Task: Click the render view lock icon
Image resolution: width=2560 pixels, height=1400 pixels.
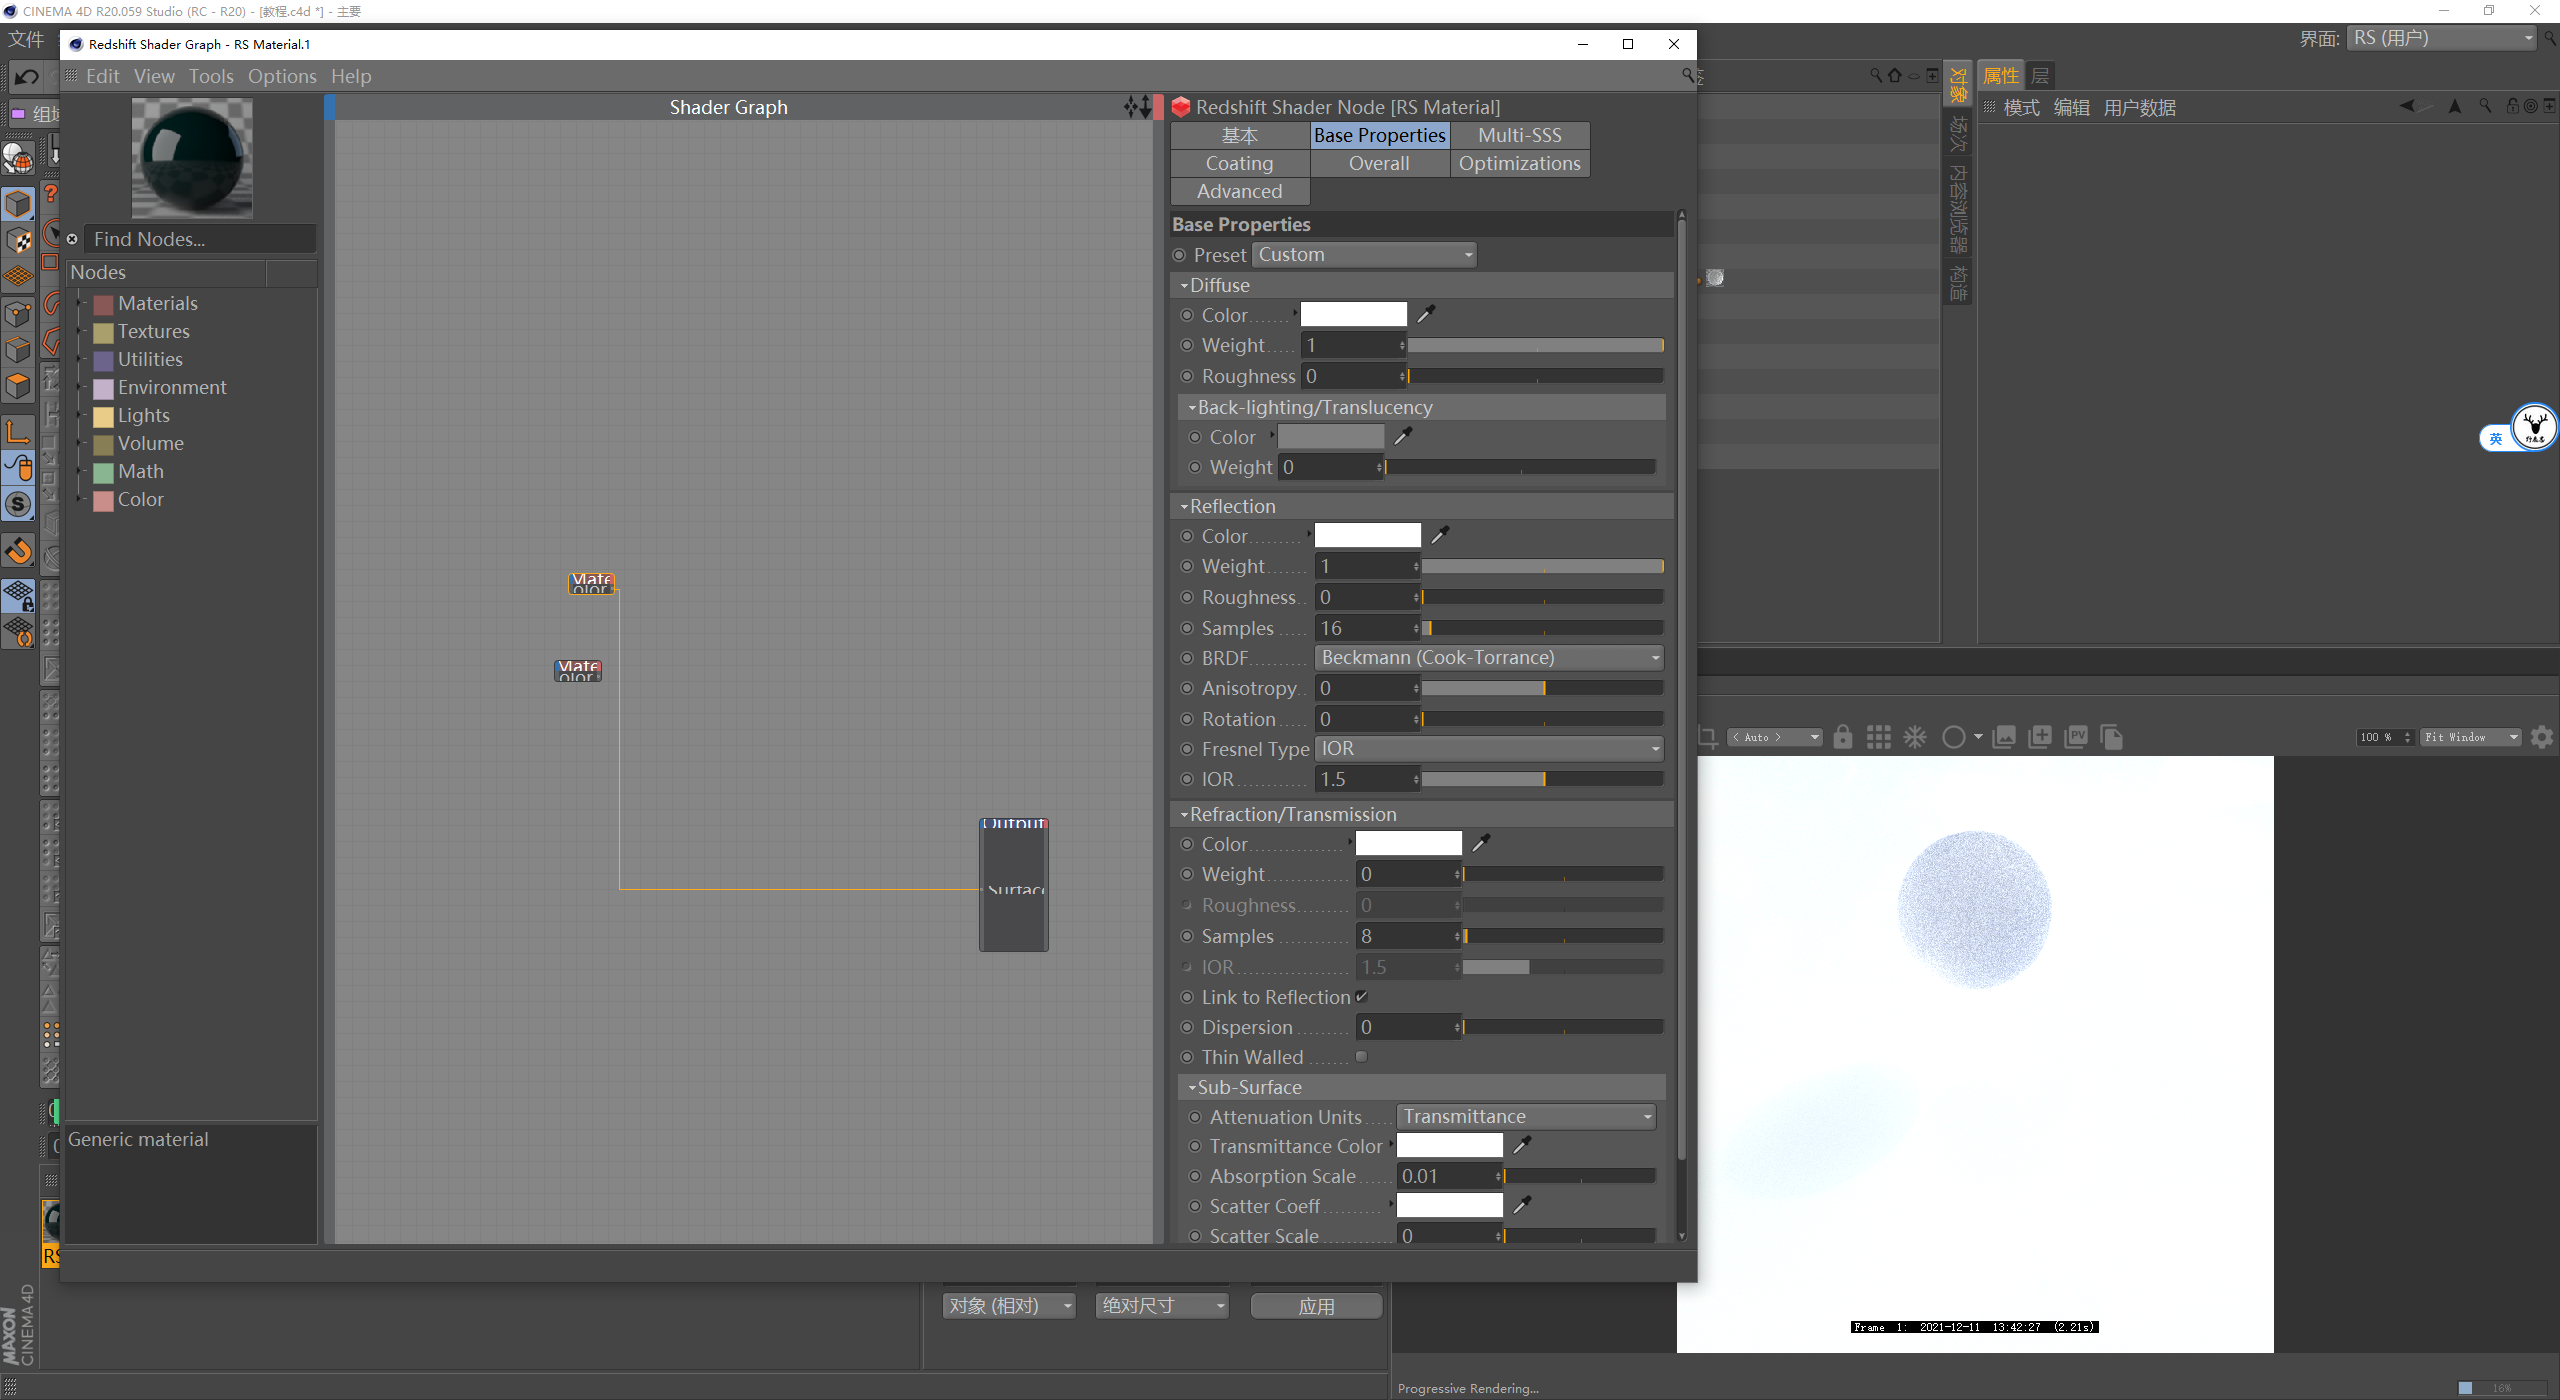Action: click(1842, 737)
